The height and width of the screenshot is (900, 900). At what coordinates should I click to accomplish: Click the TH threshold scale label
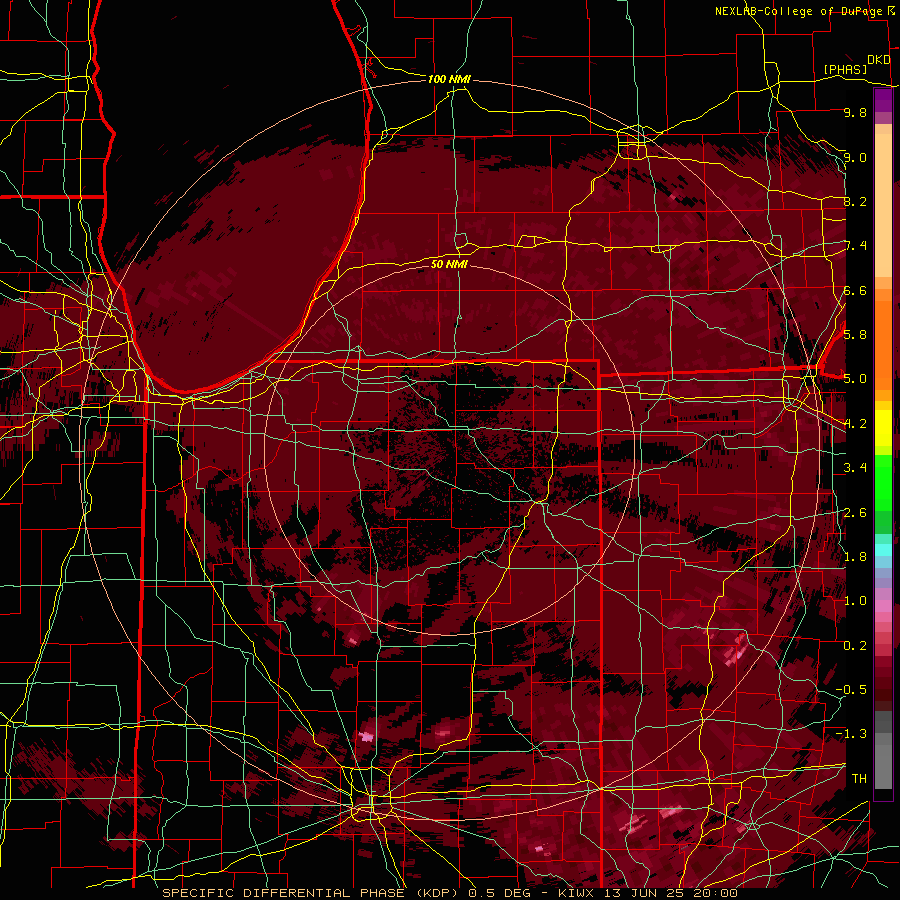[x=859, y=779]
